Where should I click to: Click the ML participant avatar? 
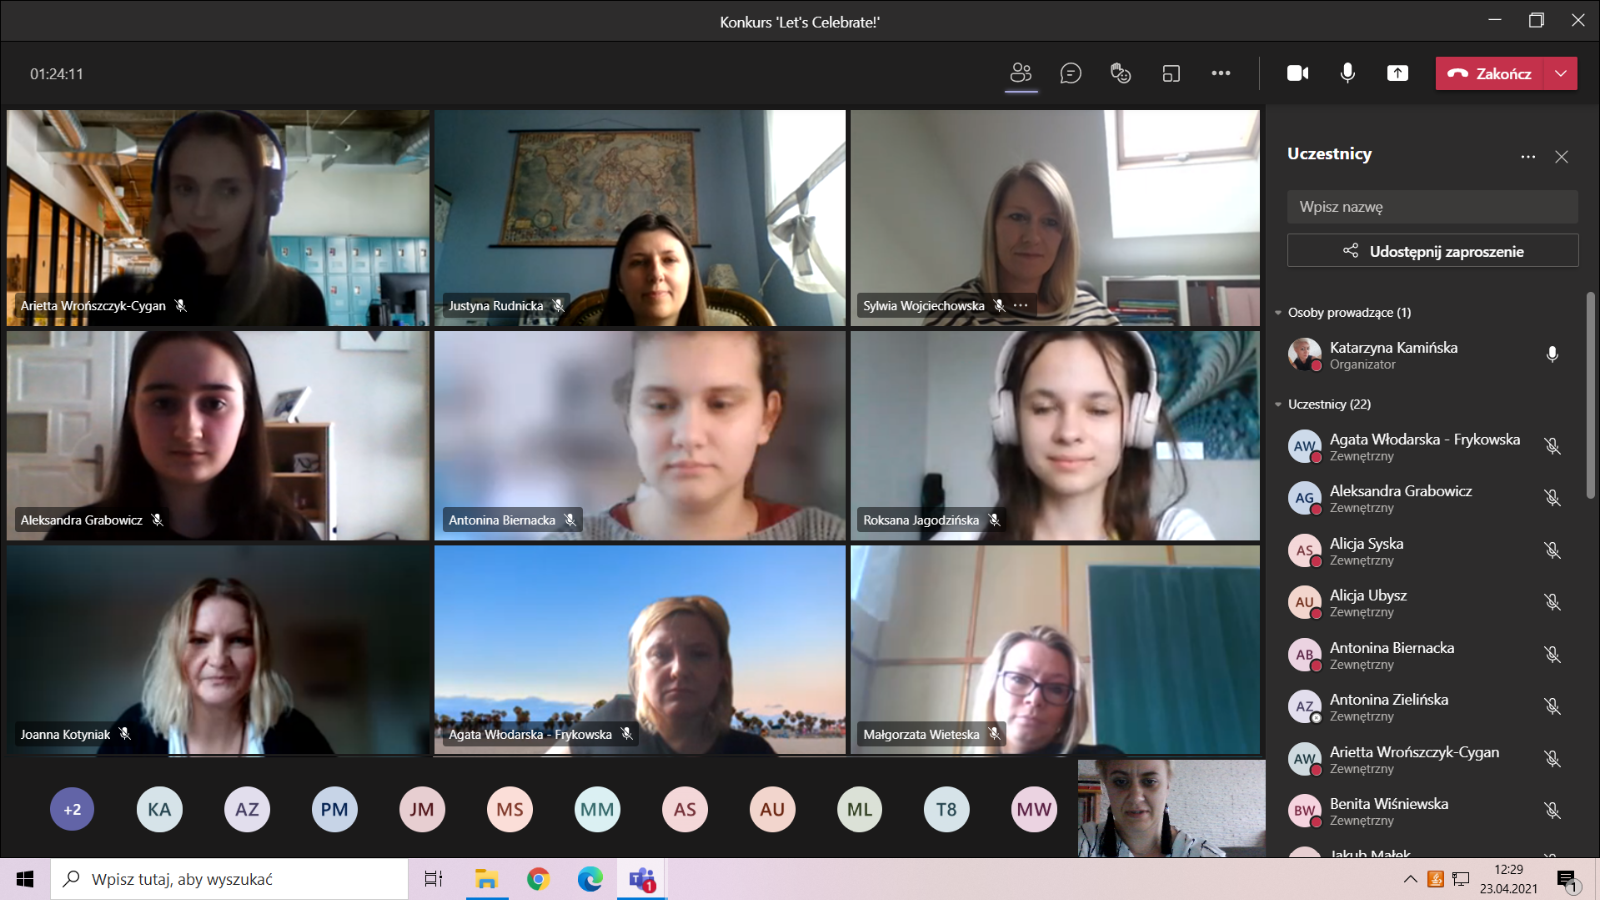(x=860, y=809)
